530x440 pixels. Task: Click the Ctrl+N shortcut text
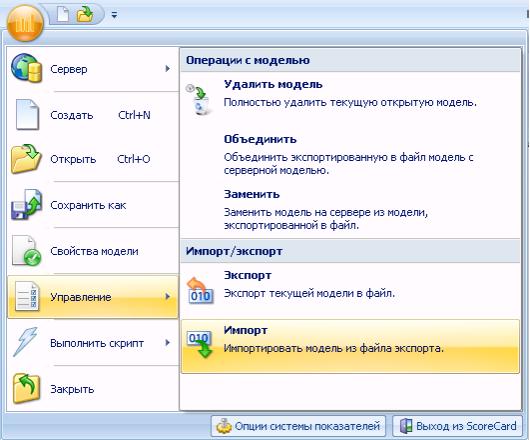(134, 115)
